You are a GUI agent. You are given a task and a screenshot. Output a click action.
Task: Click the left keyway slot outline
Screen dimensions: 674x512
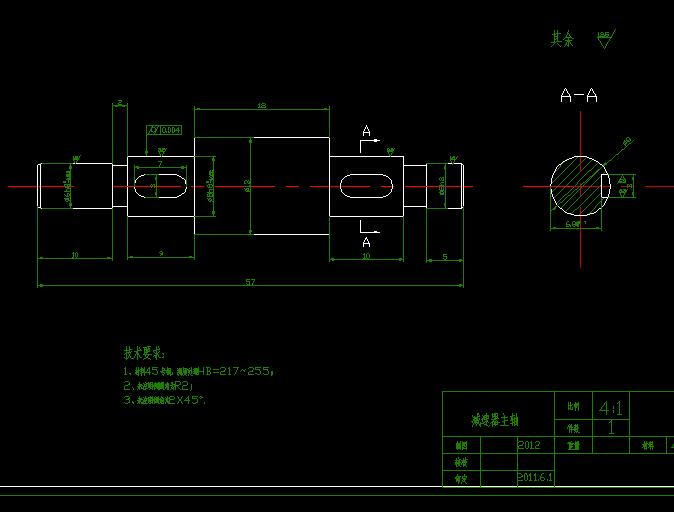point(160,186)
